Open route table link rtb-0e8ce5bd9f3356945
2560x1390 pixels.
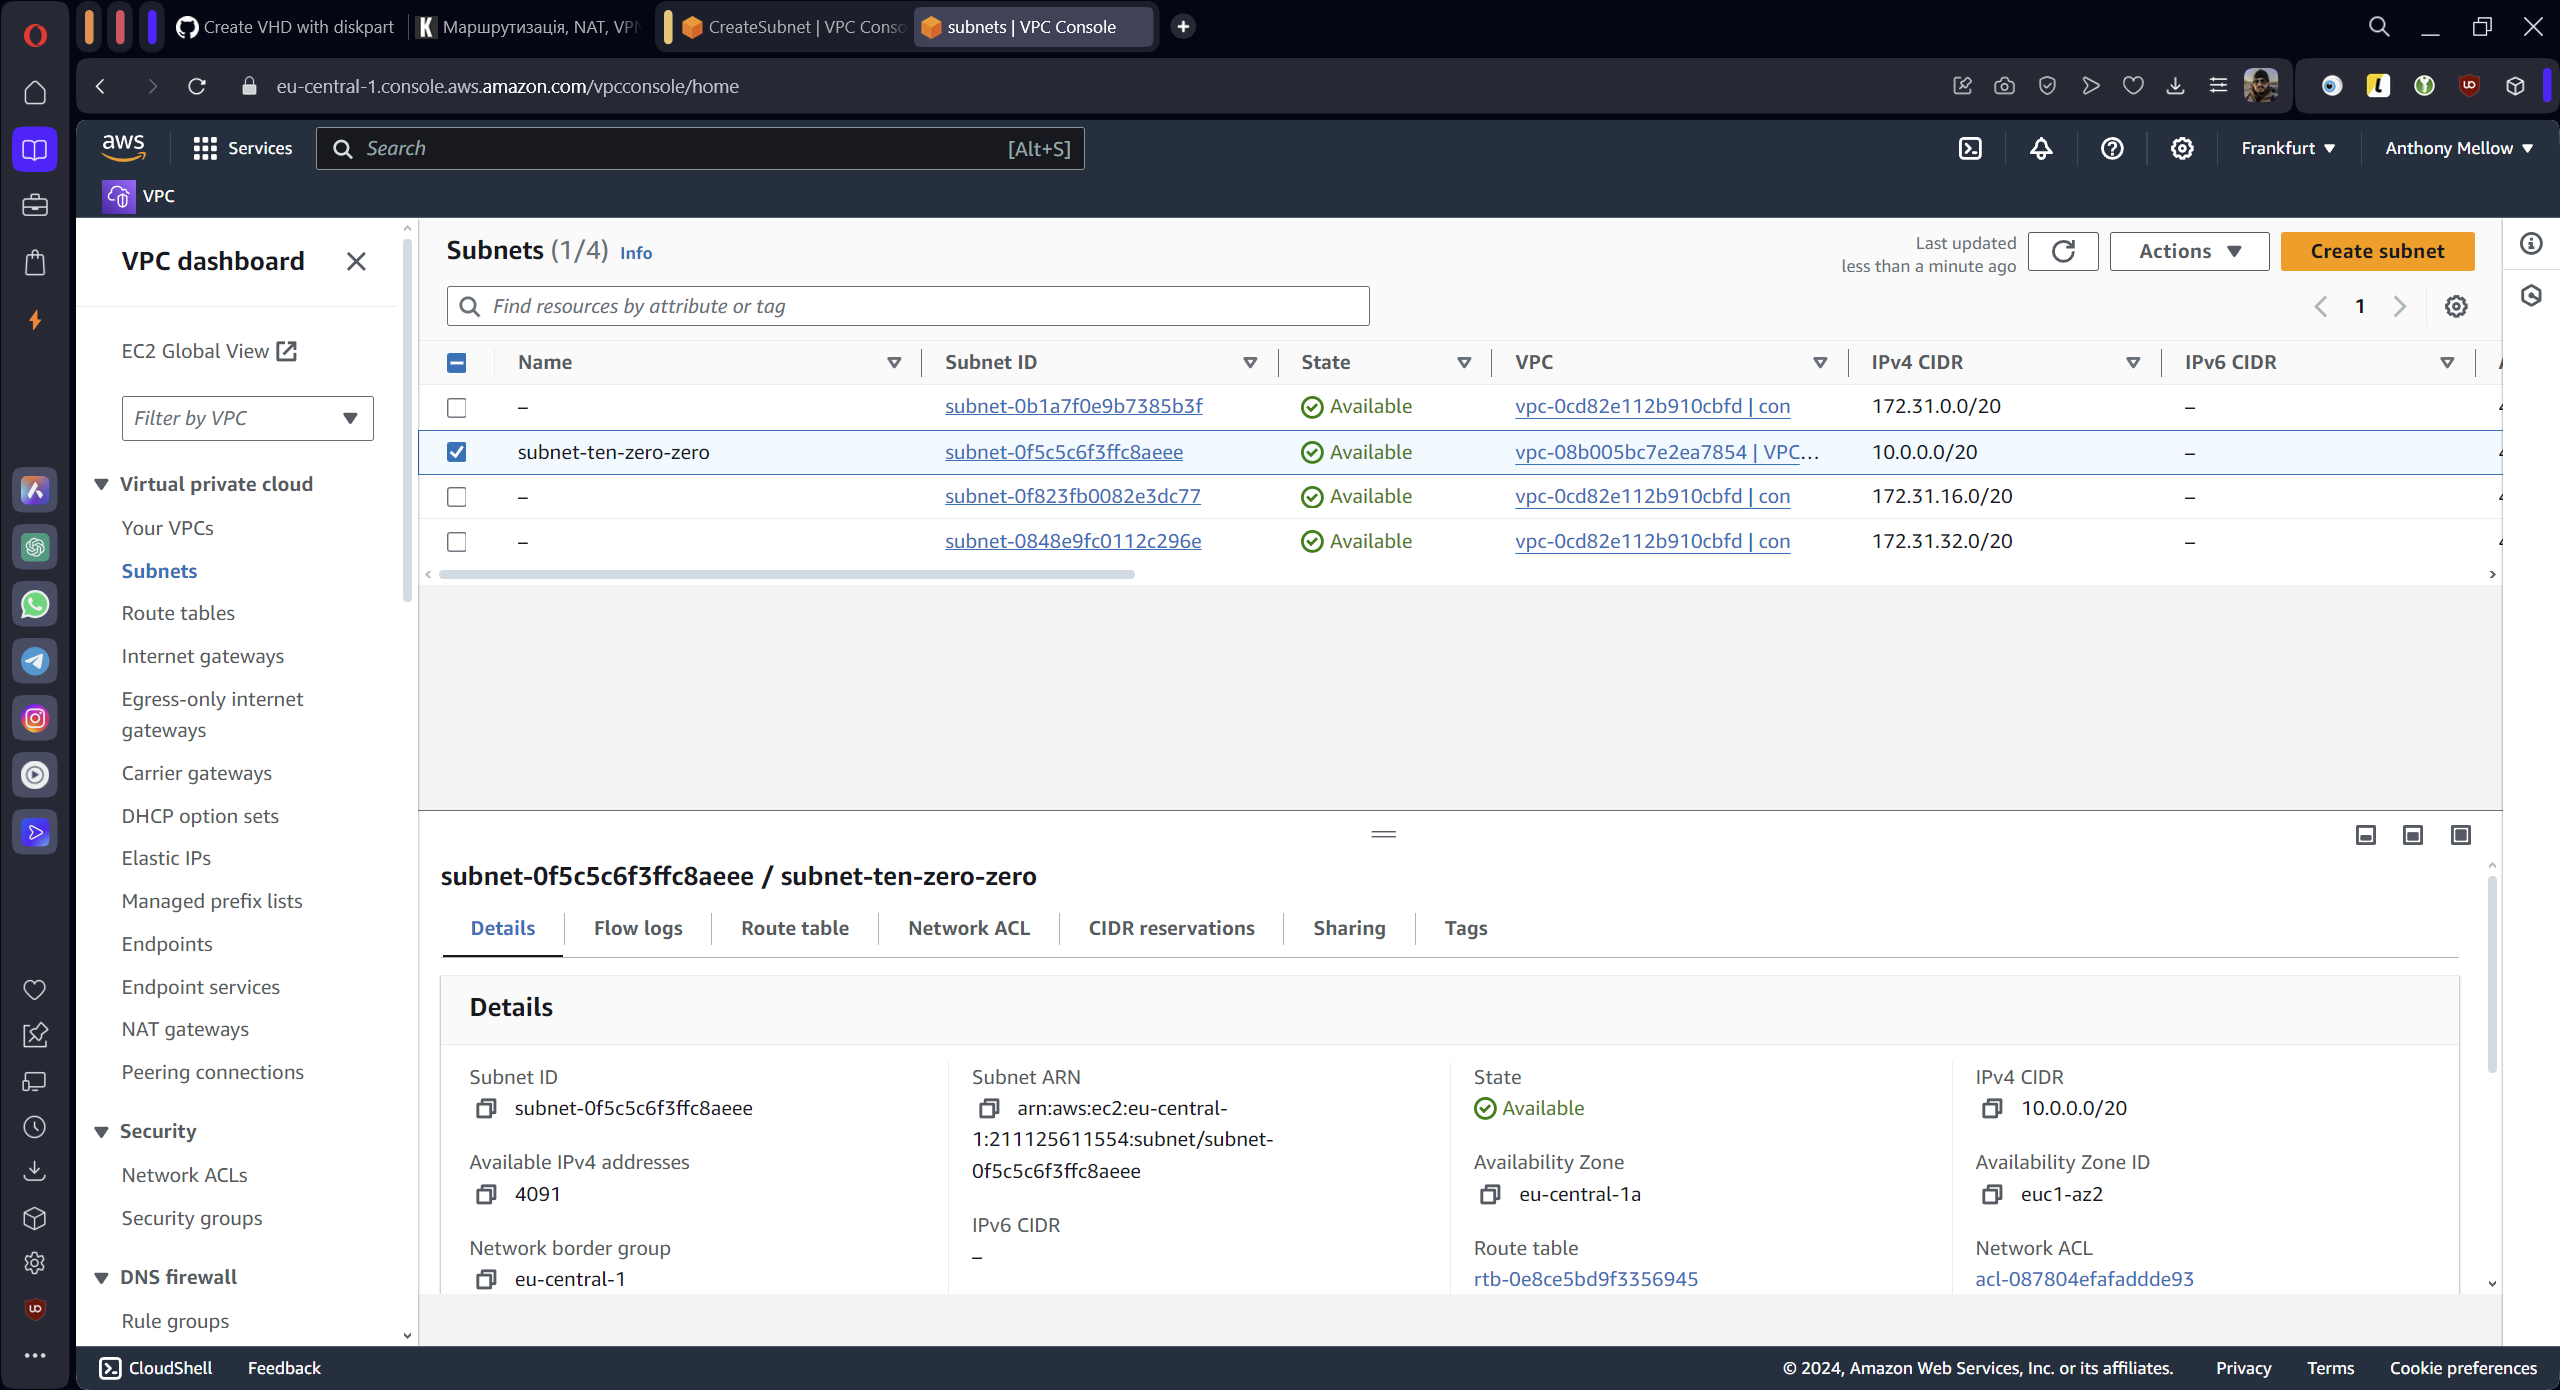[1585, 1279]
